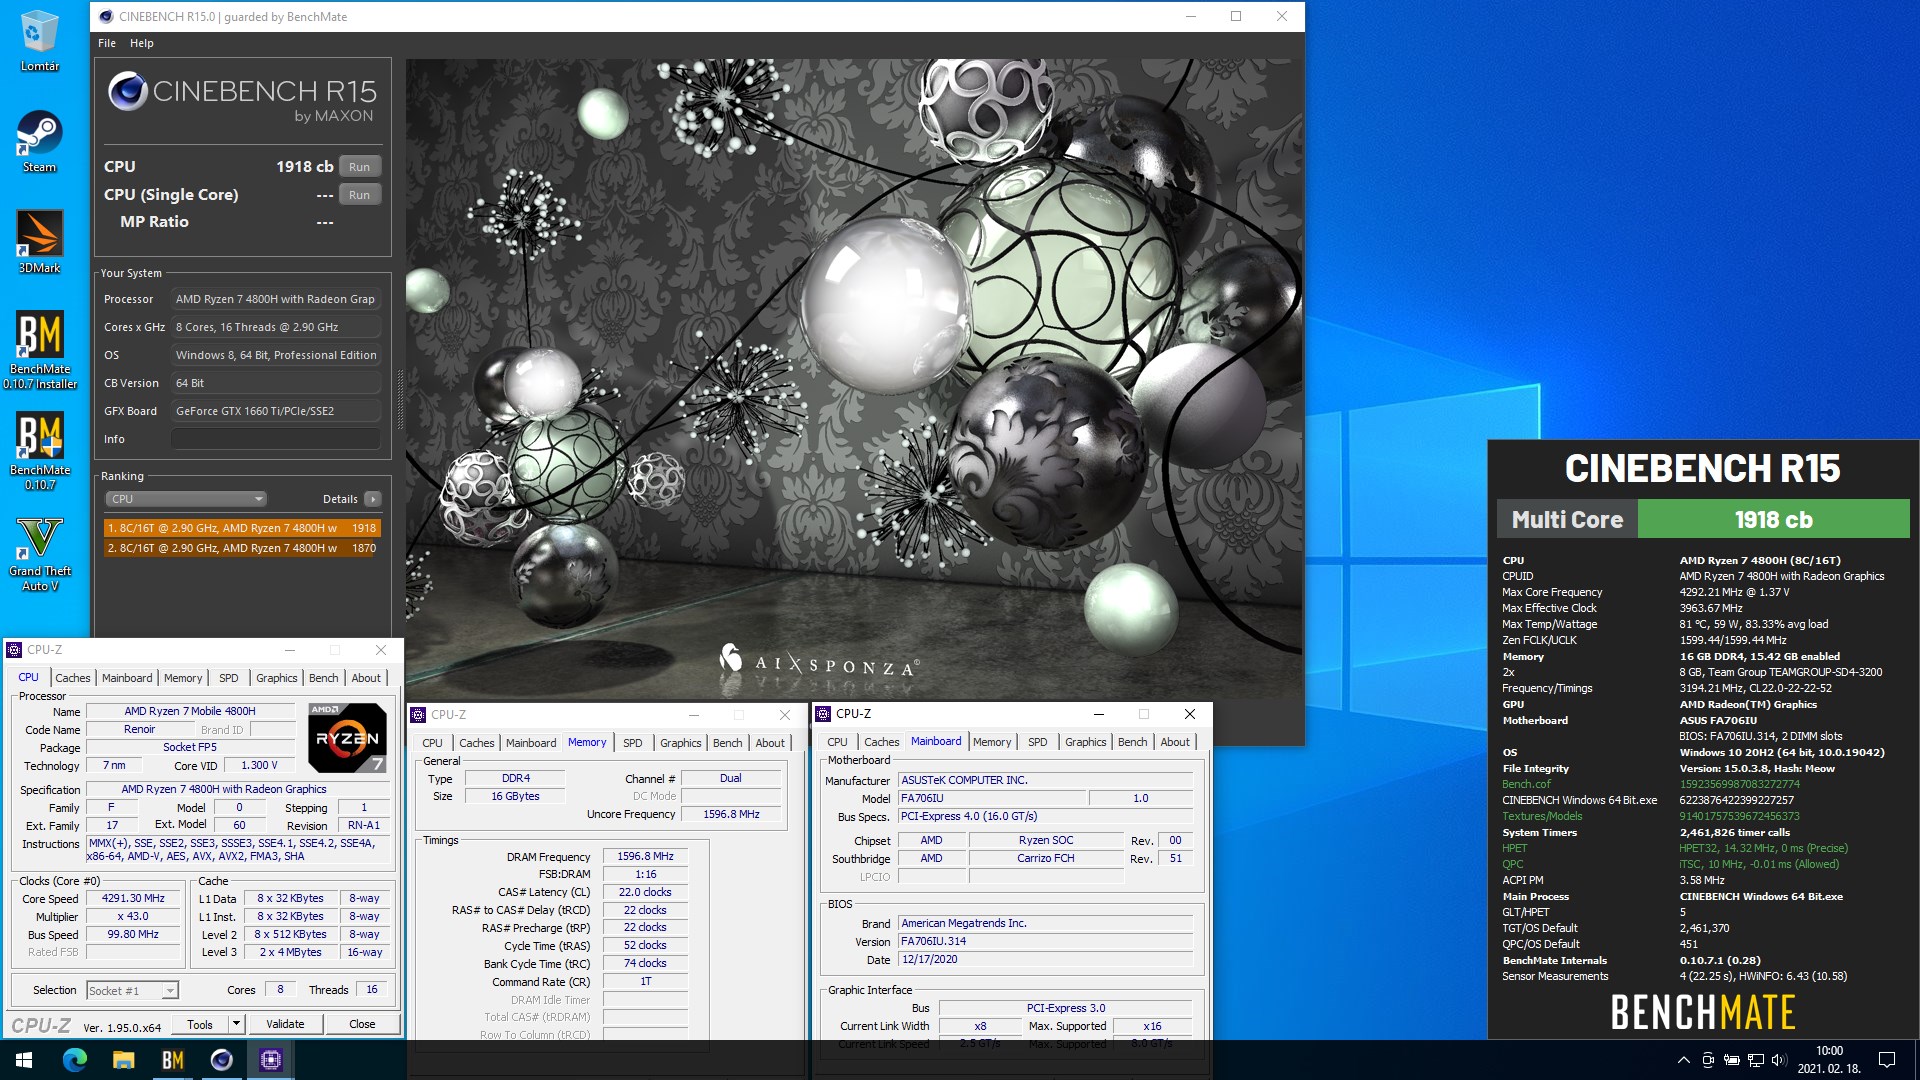Switch to CPU-Z in the taskbar
Image resolution: width=1920 pixels, height=1080 pixels.
(x=270, y=1060)
